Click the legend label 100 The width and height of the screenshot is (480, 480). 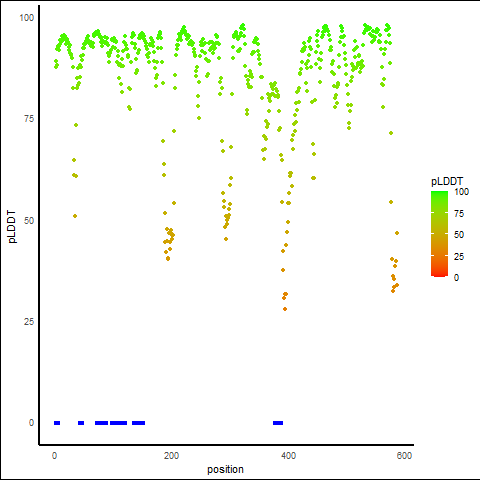click(461, 192)
